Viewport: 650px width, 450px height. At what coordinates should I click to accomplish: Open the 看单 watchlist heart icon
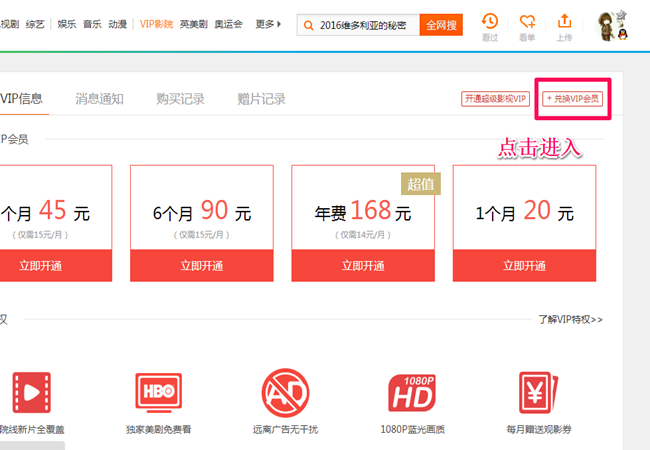coord(527,22)
